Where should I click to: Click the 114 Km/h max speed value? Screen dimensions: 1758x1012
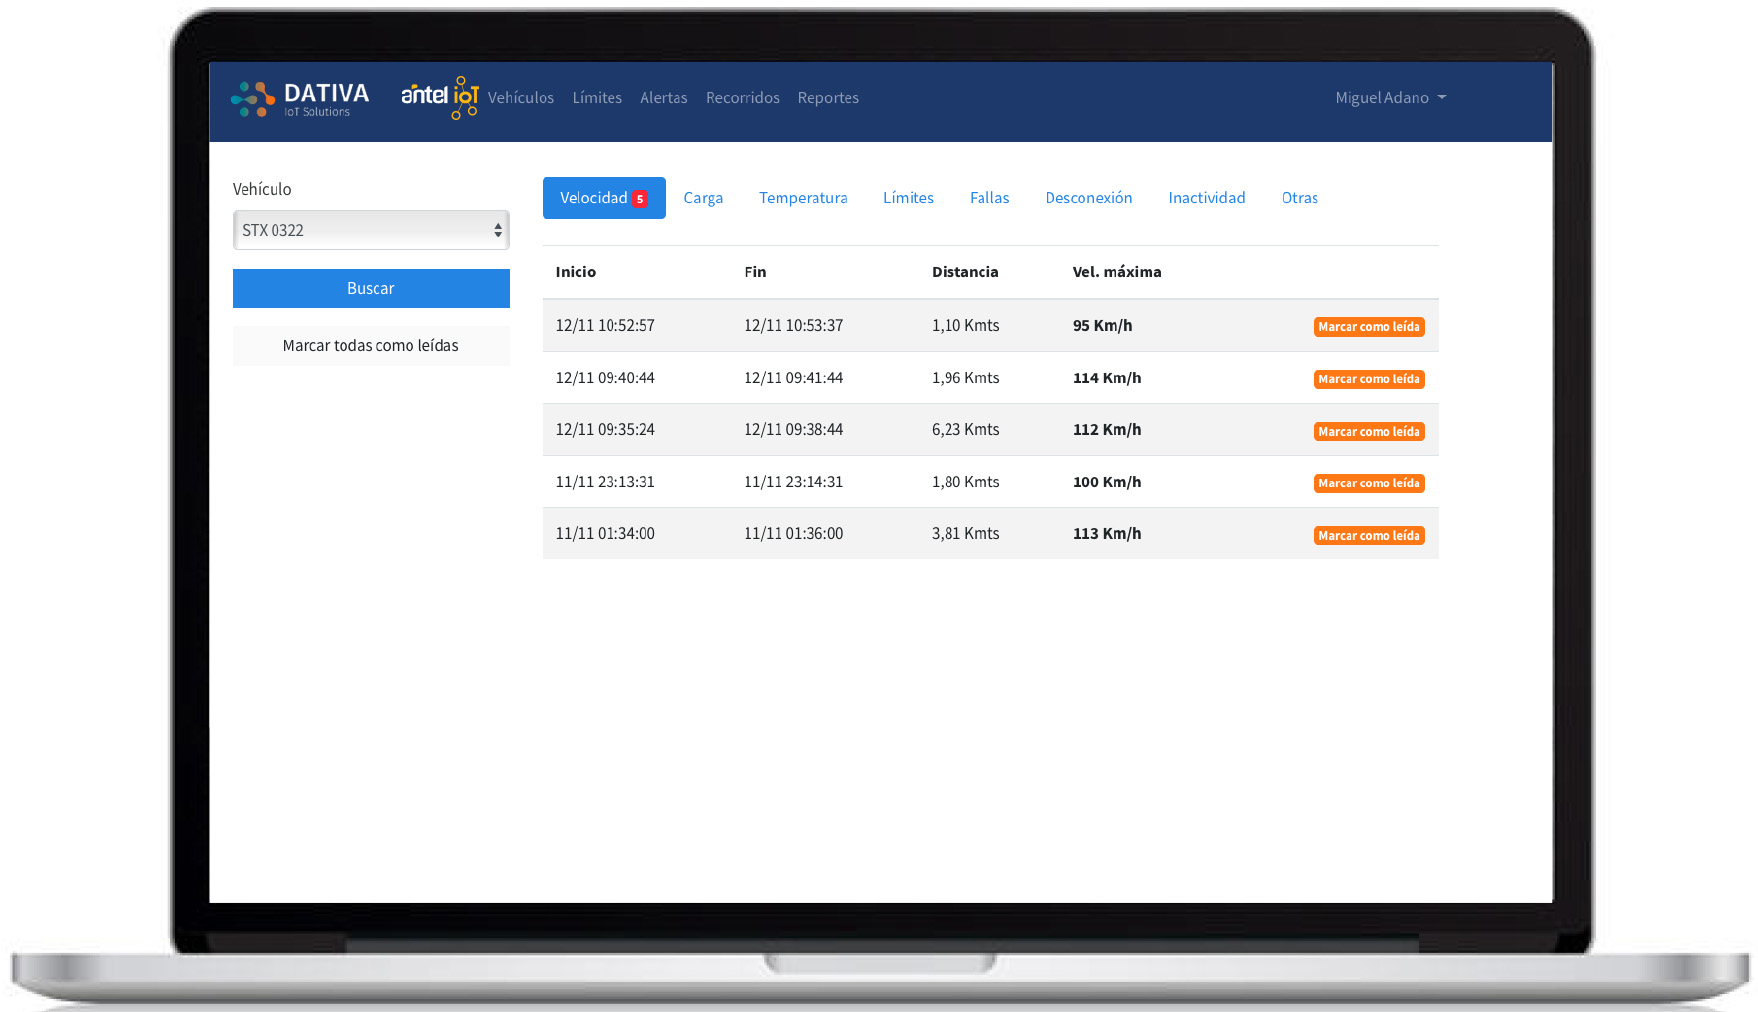[1107, 378]
